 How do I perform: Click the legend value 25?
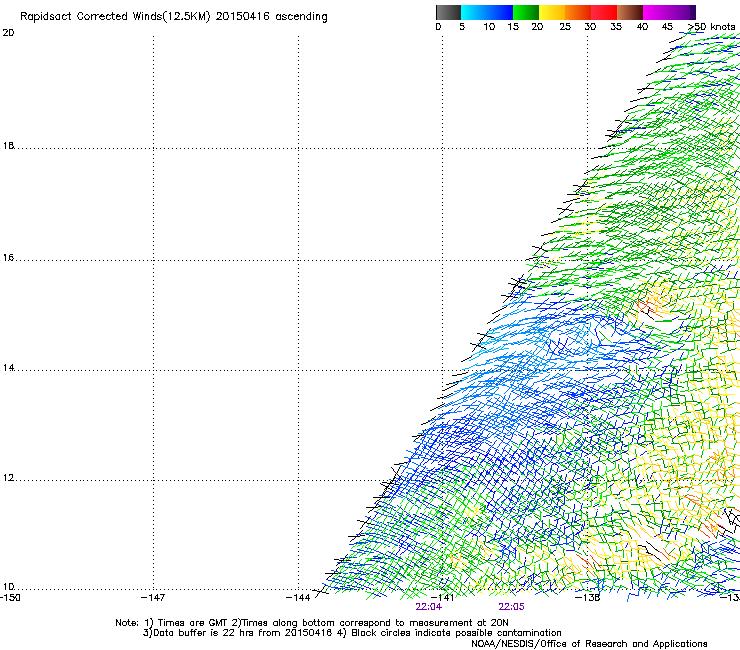click(565, 27)
